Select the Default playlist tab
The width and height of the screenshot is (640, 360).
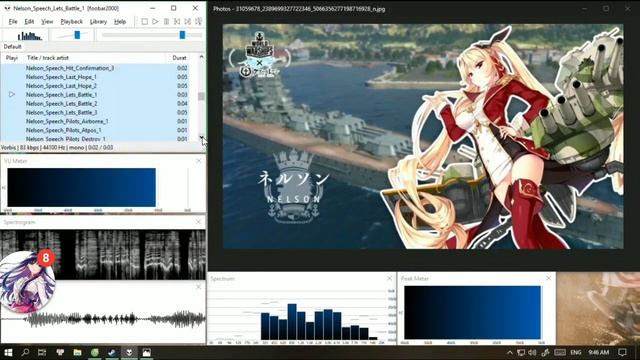[x=12, y=47]
